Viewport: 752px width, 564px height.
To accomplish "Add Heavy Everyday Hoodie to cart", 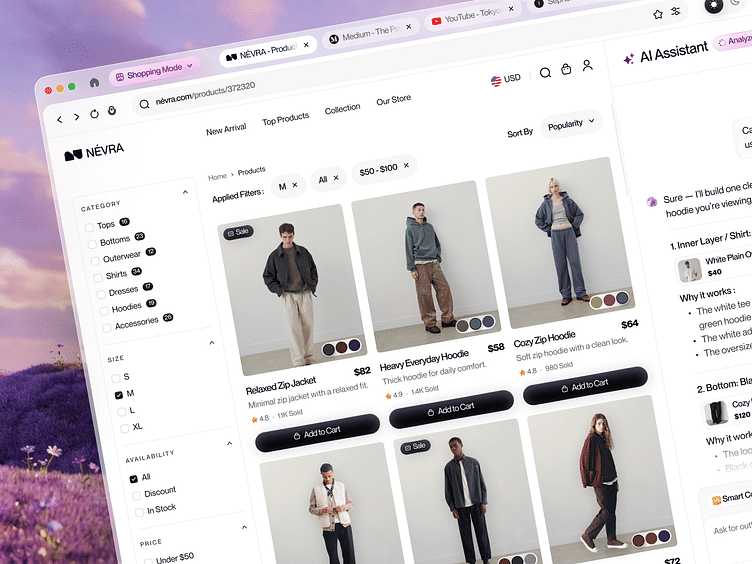I will tap(451, 409).
